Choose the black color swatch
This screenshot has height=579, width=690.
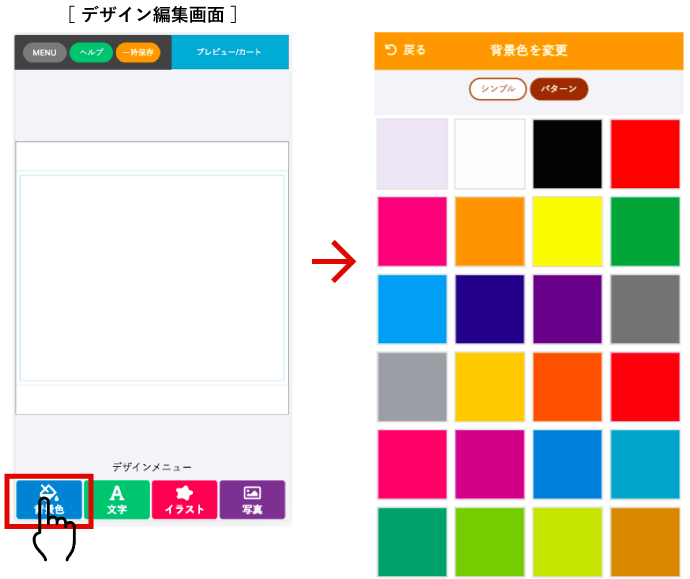pyautogui.click(x=567, y=154)
